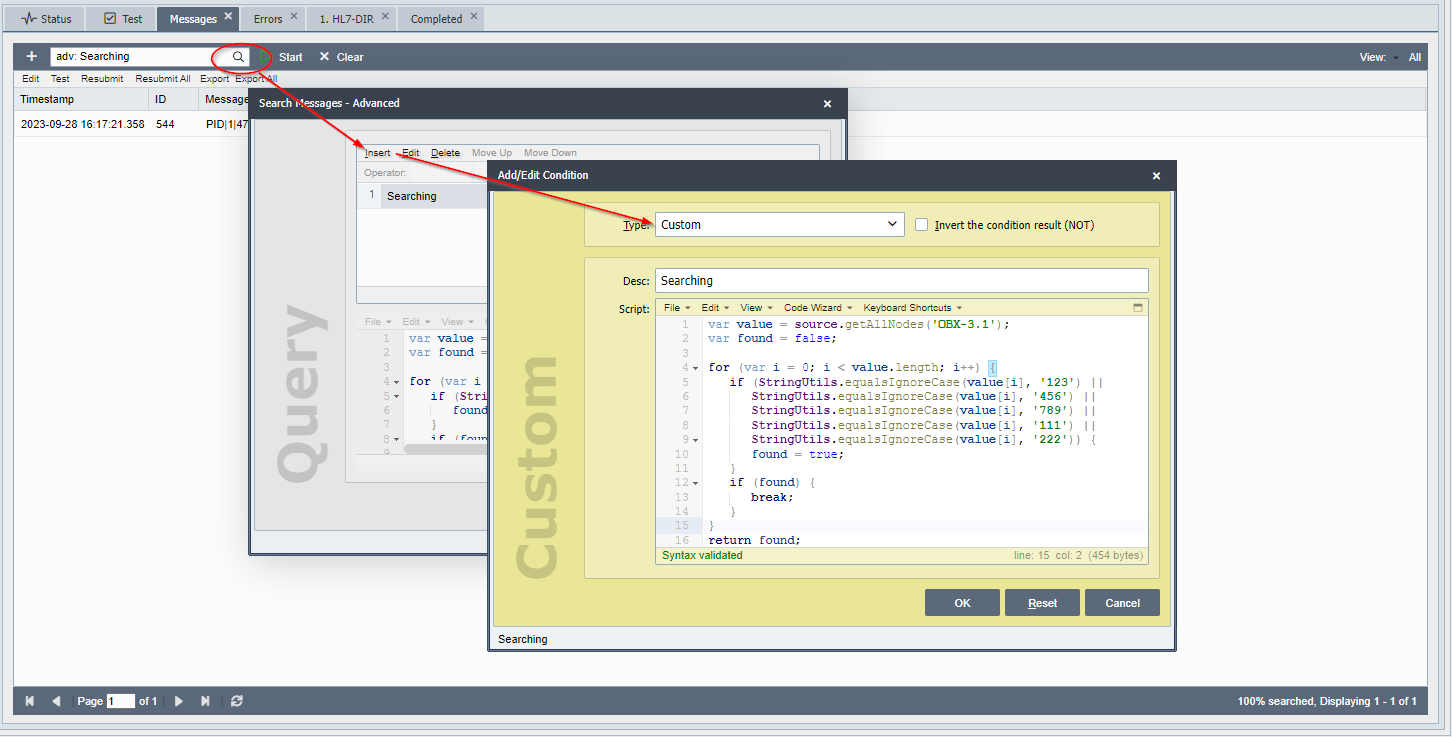Open the Type dropdown showing Custom

point(780,225)
